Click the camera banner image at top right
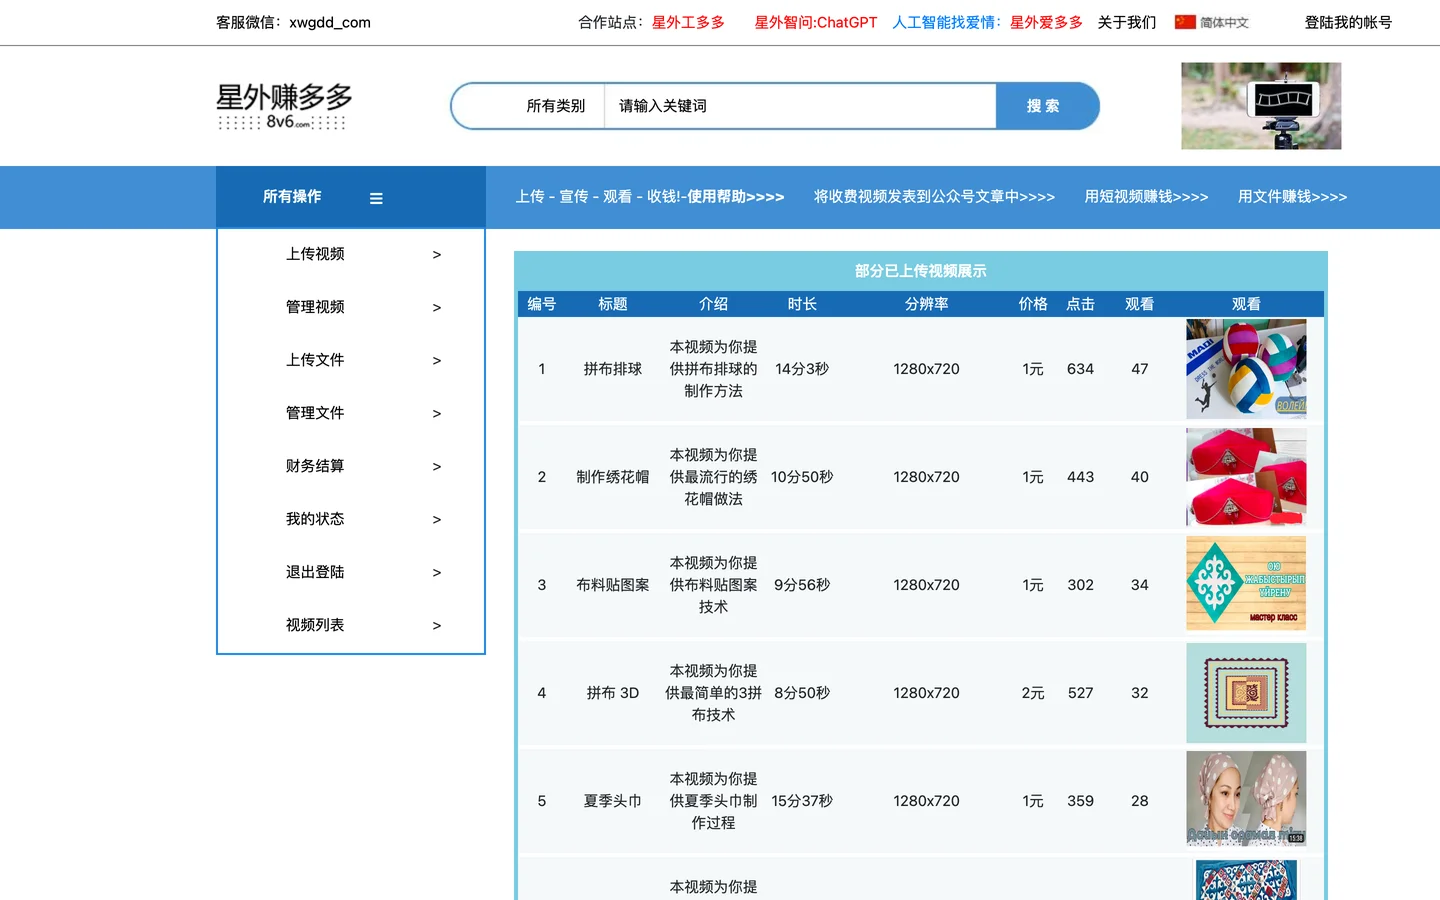Screen dimensions: 1440x900 (x=1261, y=106)
